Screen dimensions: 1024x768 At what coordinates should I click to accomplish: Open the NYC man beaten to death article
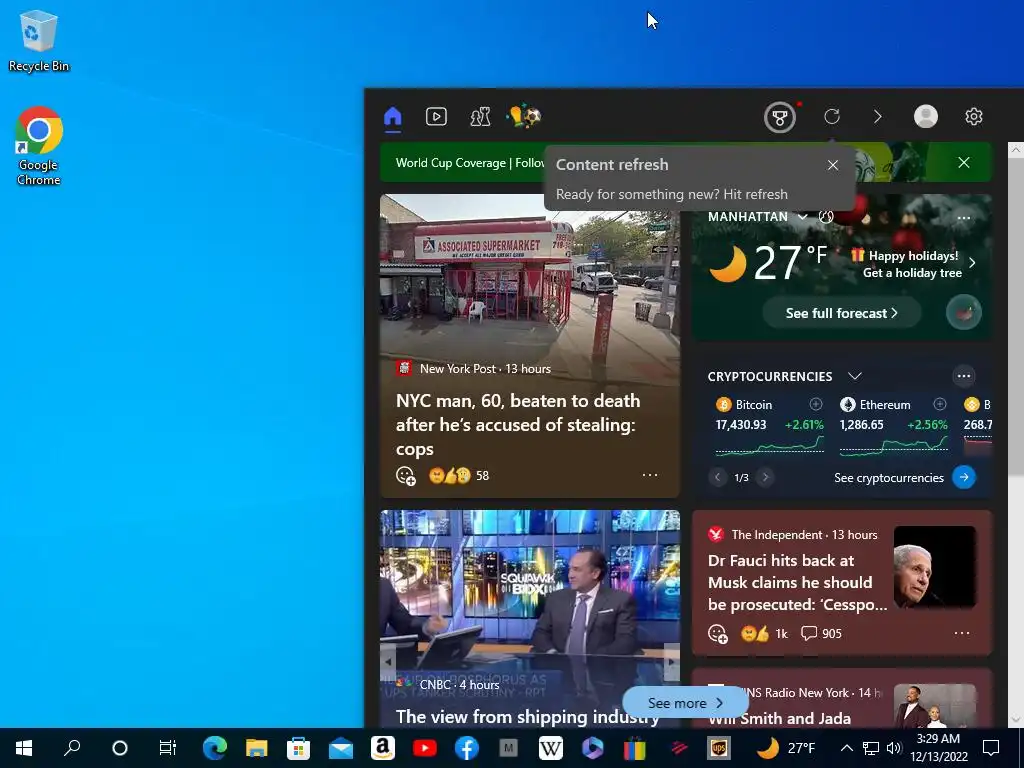518,424
